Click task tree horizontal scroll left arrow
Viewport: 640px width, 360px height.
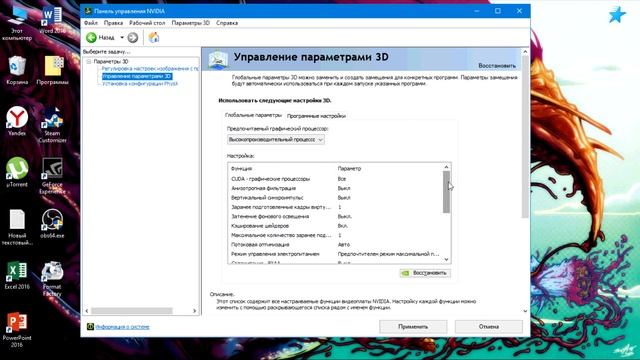click(x=87, y=311)
